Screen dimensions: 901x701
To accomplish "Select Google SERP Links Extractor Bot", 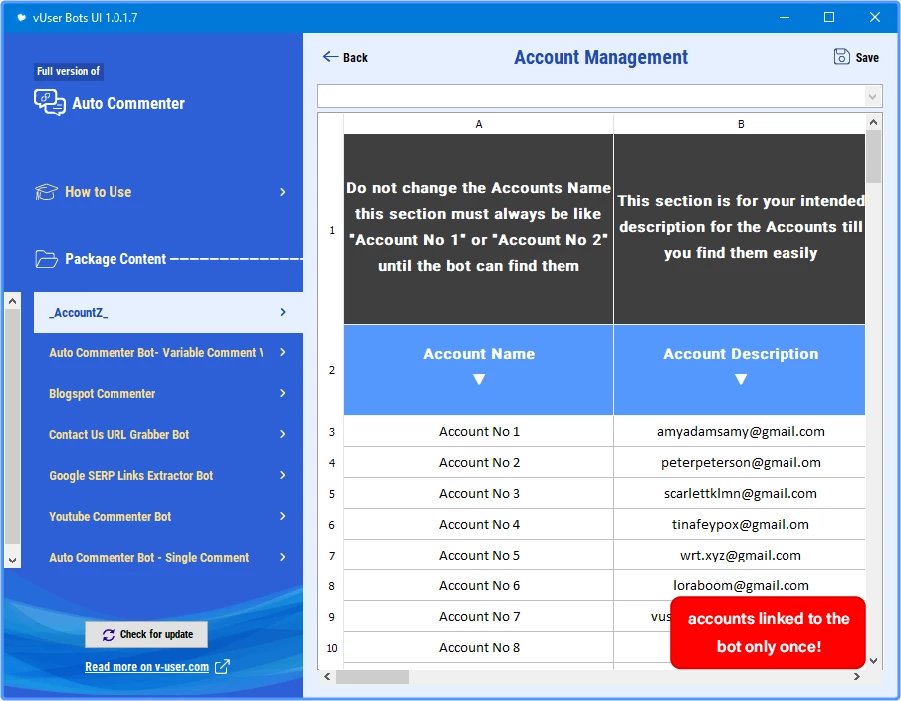I will tap(168, 476).
